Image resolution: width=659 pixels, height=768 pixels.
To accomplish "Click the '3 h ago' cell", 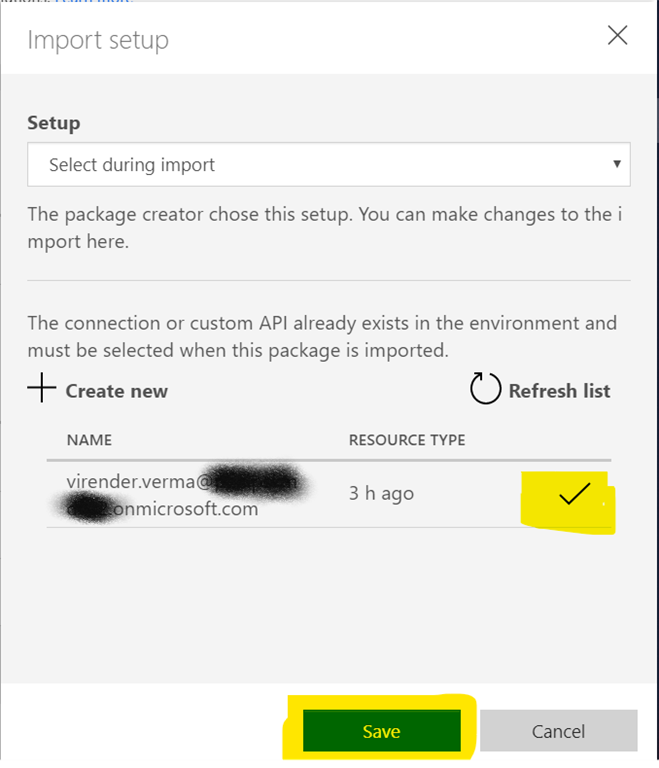I will pos(381,493).
